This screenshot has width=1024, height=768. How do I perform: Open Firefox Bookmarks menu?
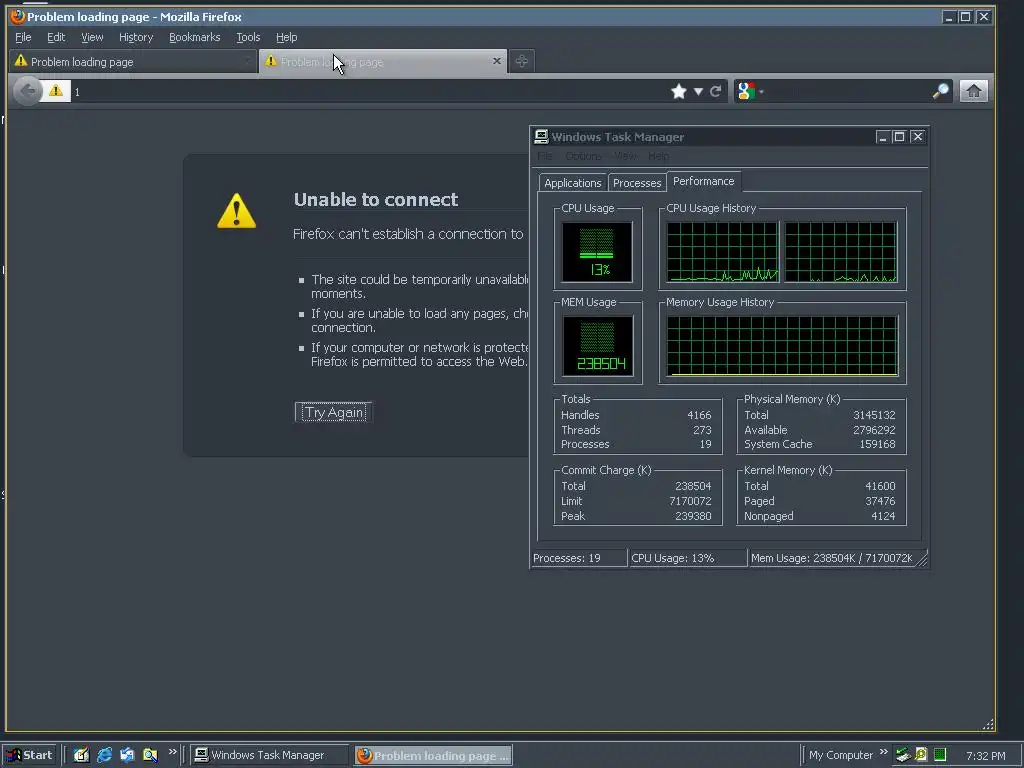(195, 37)
